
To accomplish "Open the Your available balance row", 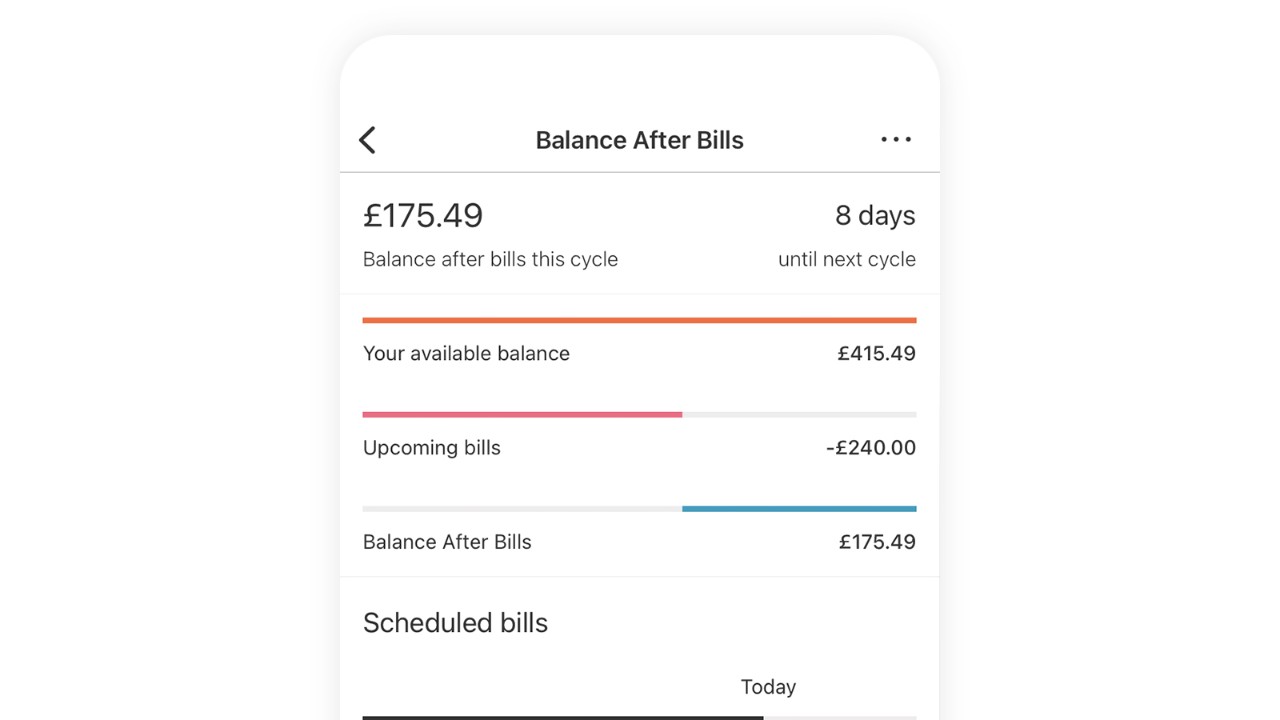I will (x=639, y=353).
